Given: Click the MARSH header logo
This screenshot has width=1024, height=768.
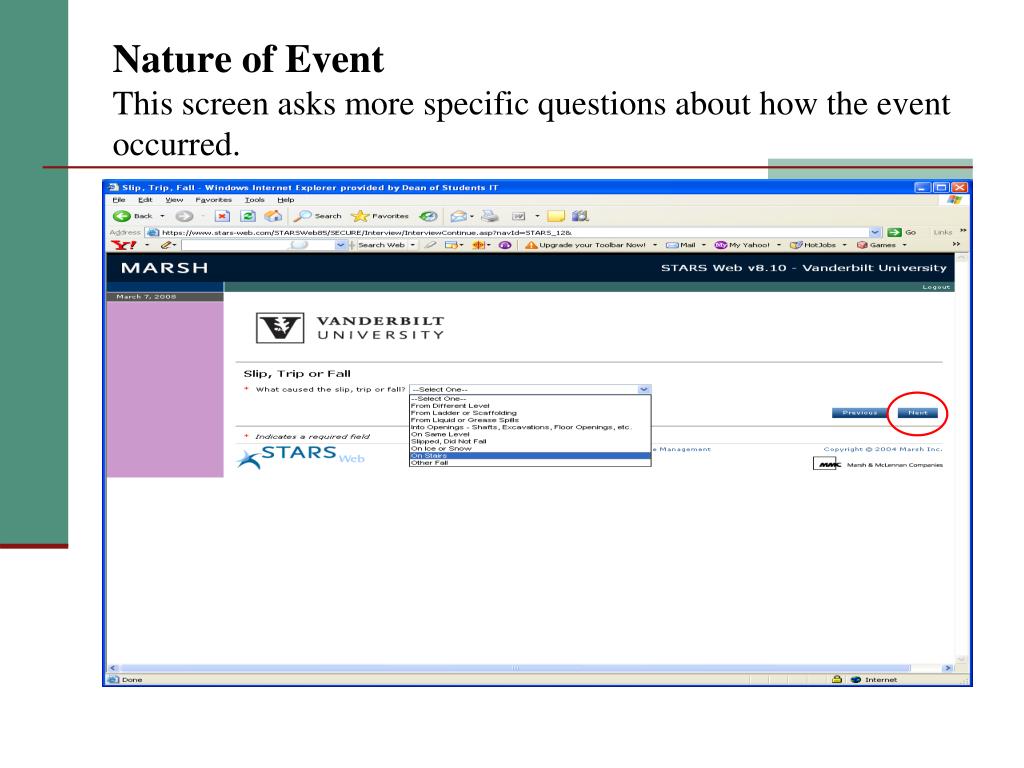Looking at the screenshot, I should [165, 268].
